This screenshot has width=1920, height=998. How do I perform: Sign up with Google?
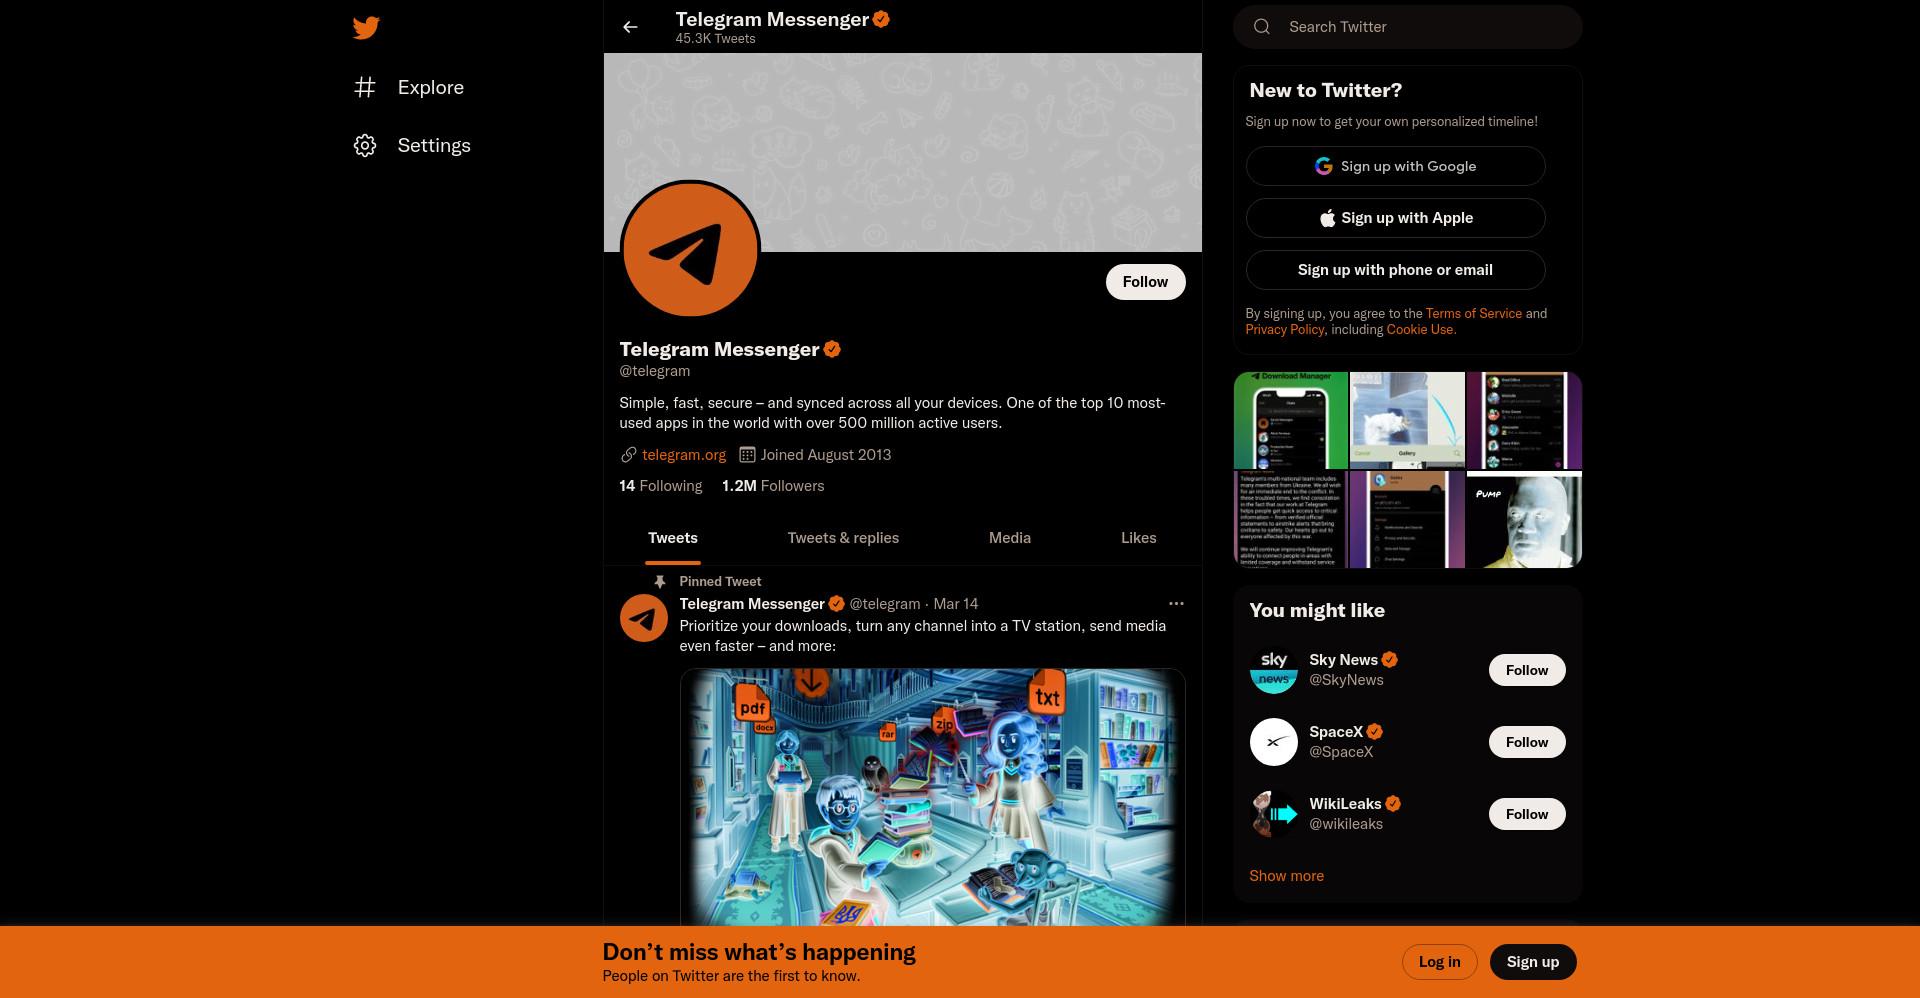pos(1395,166)
